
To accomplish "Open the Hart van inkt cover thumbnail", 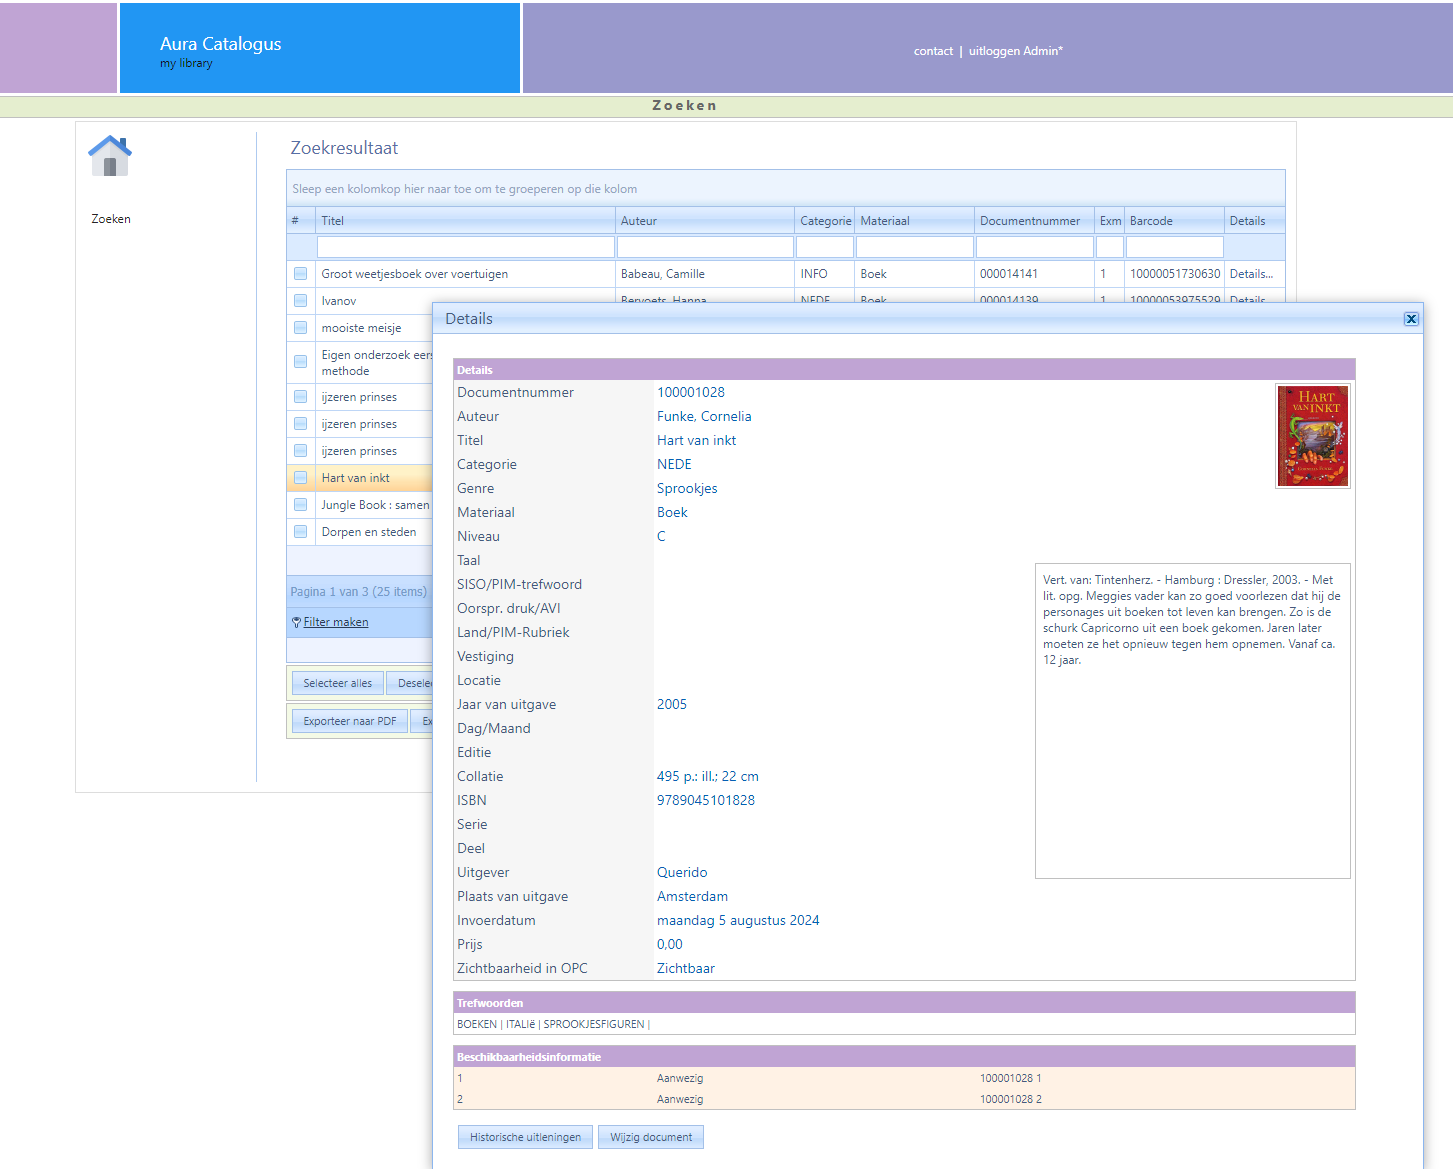I will 1312,436.
